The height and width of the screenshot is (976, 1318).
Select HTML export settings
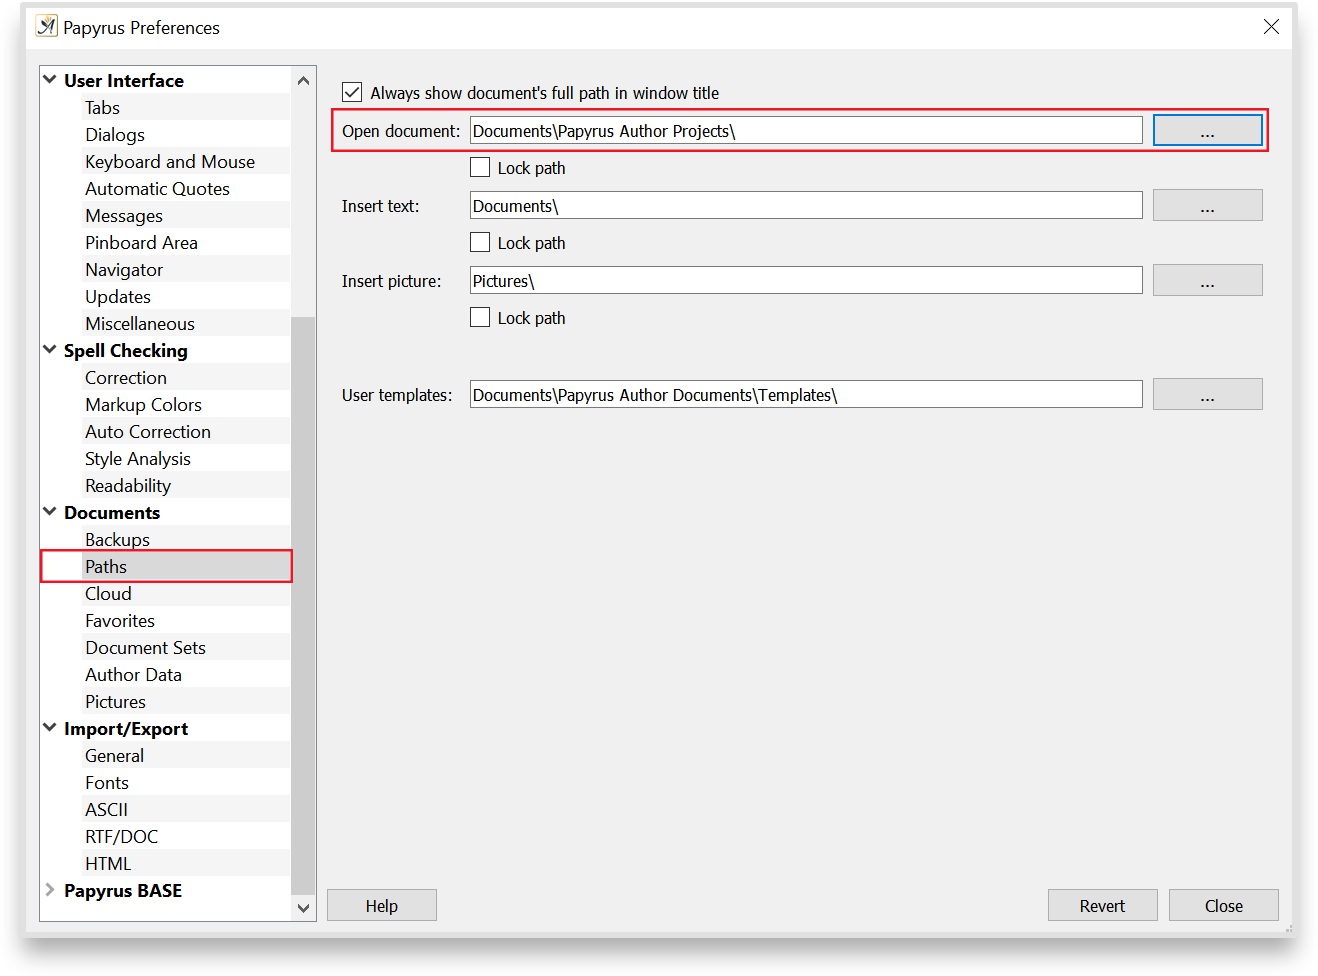click(x=108, y=864)
